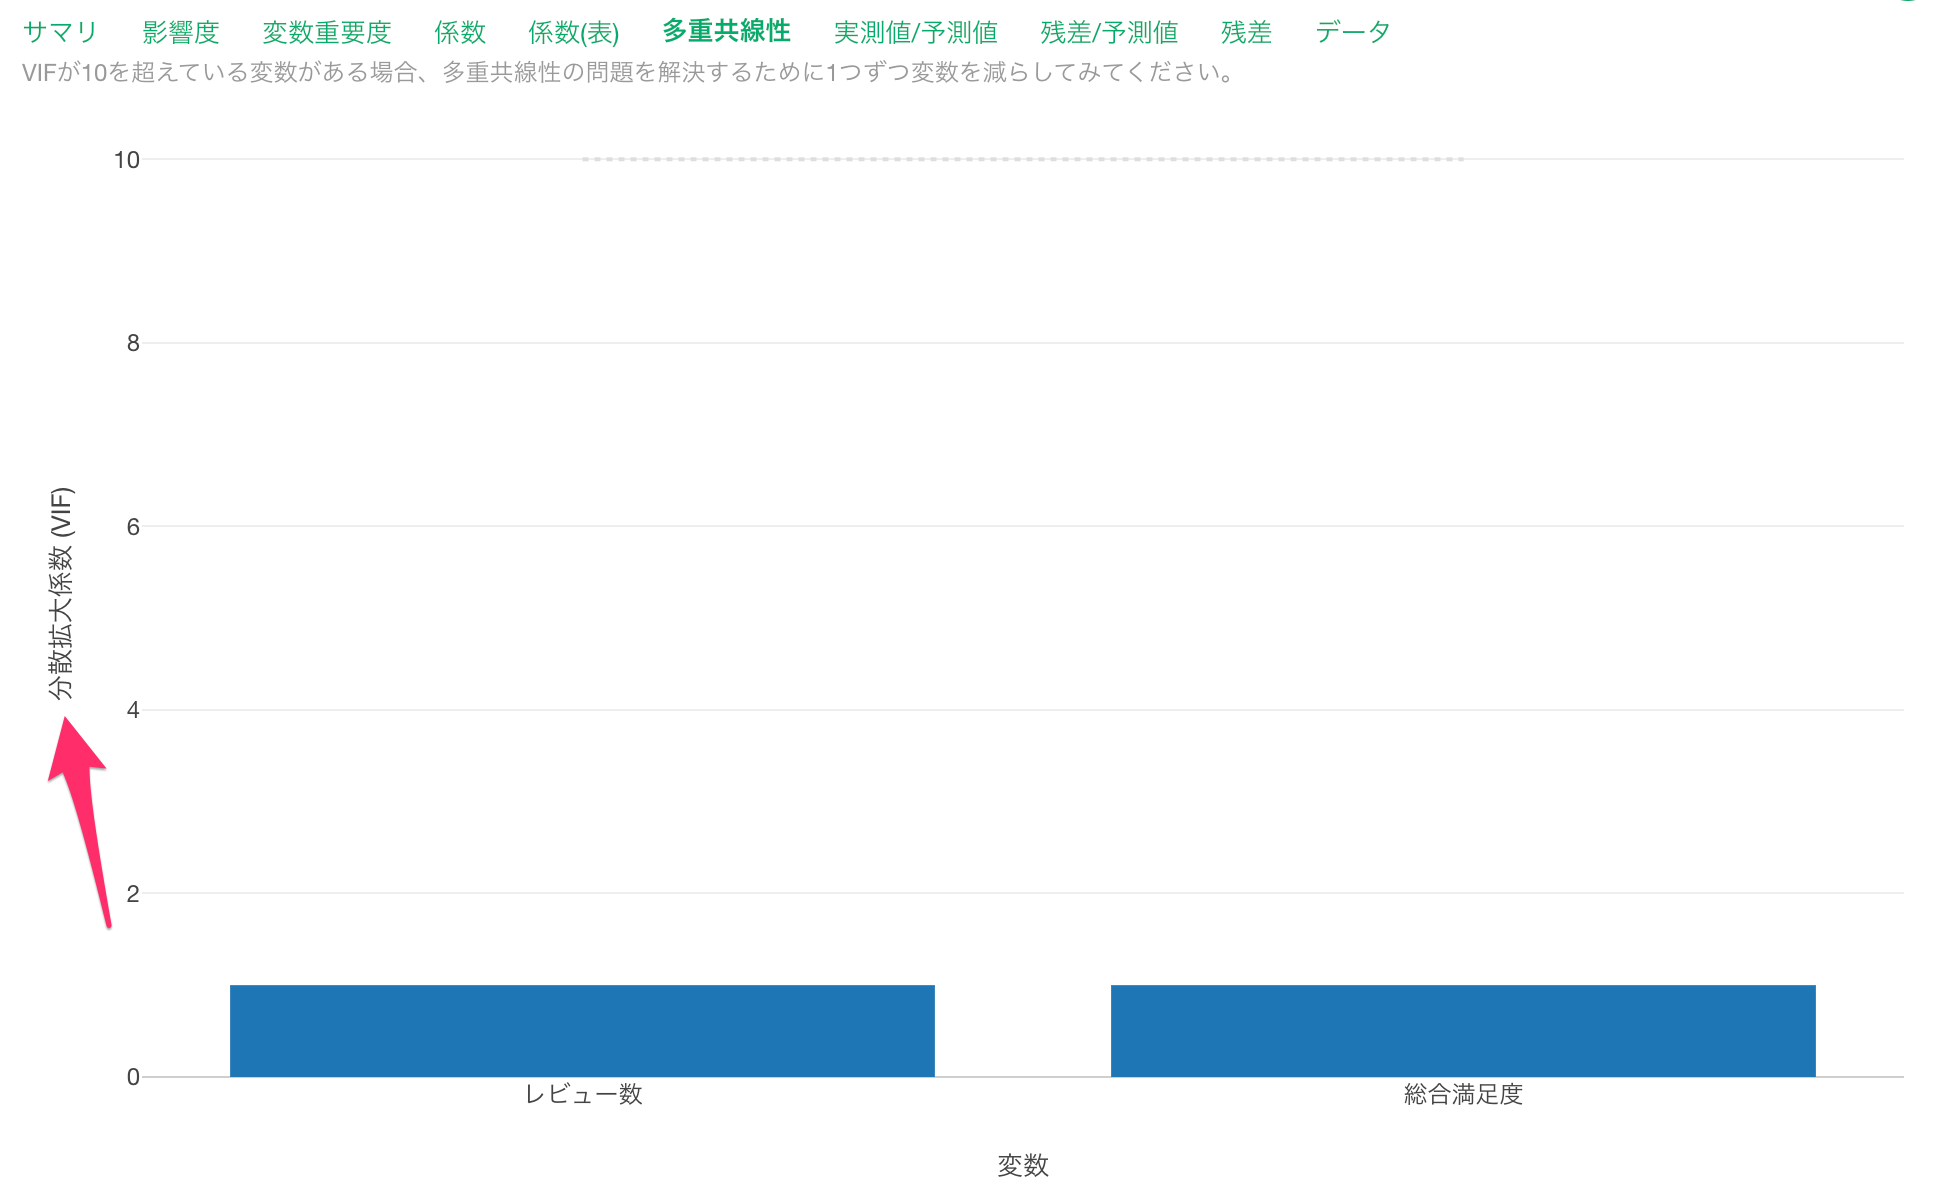Click the y-axis value 2
Screen dimensions: 1934x1194
point(133,894)
